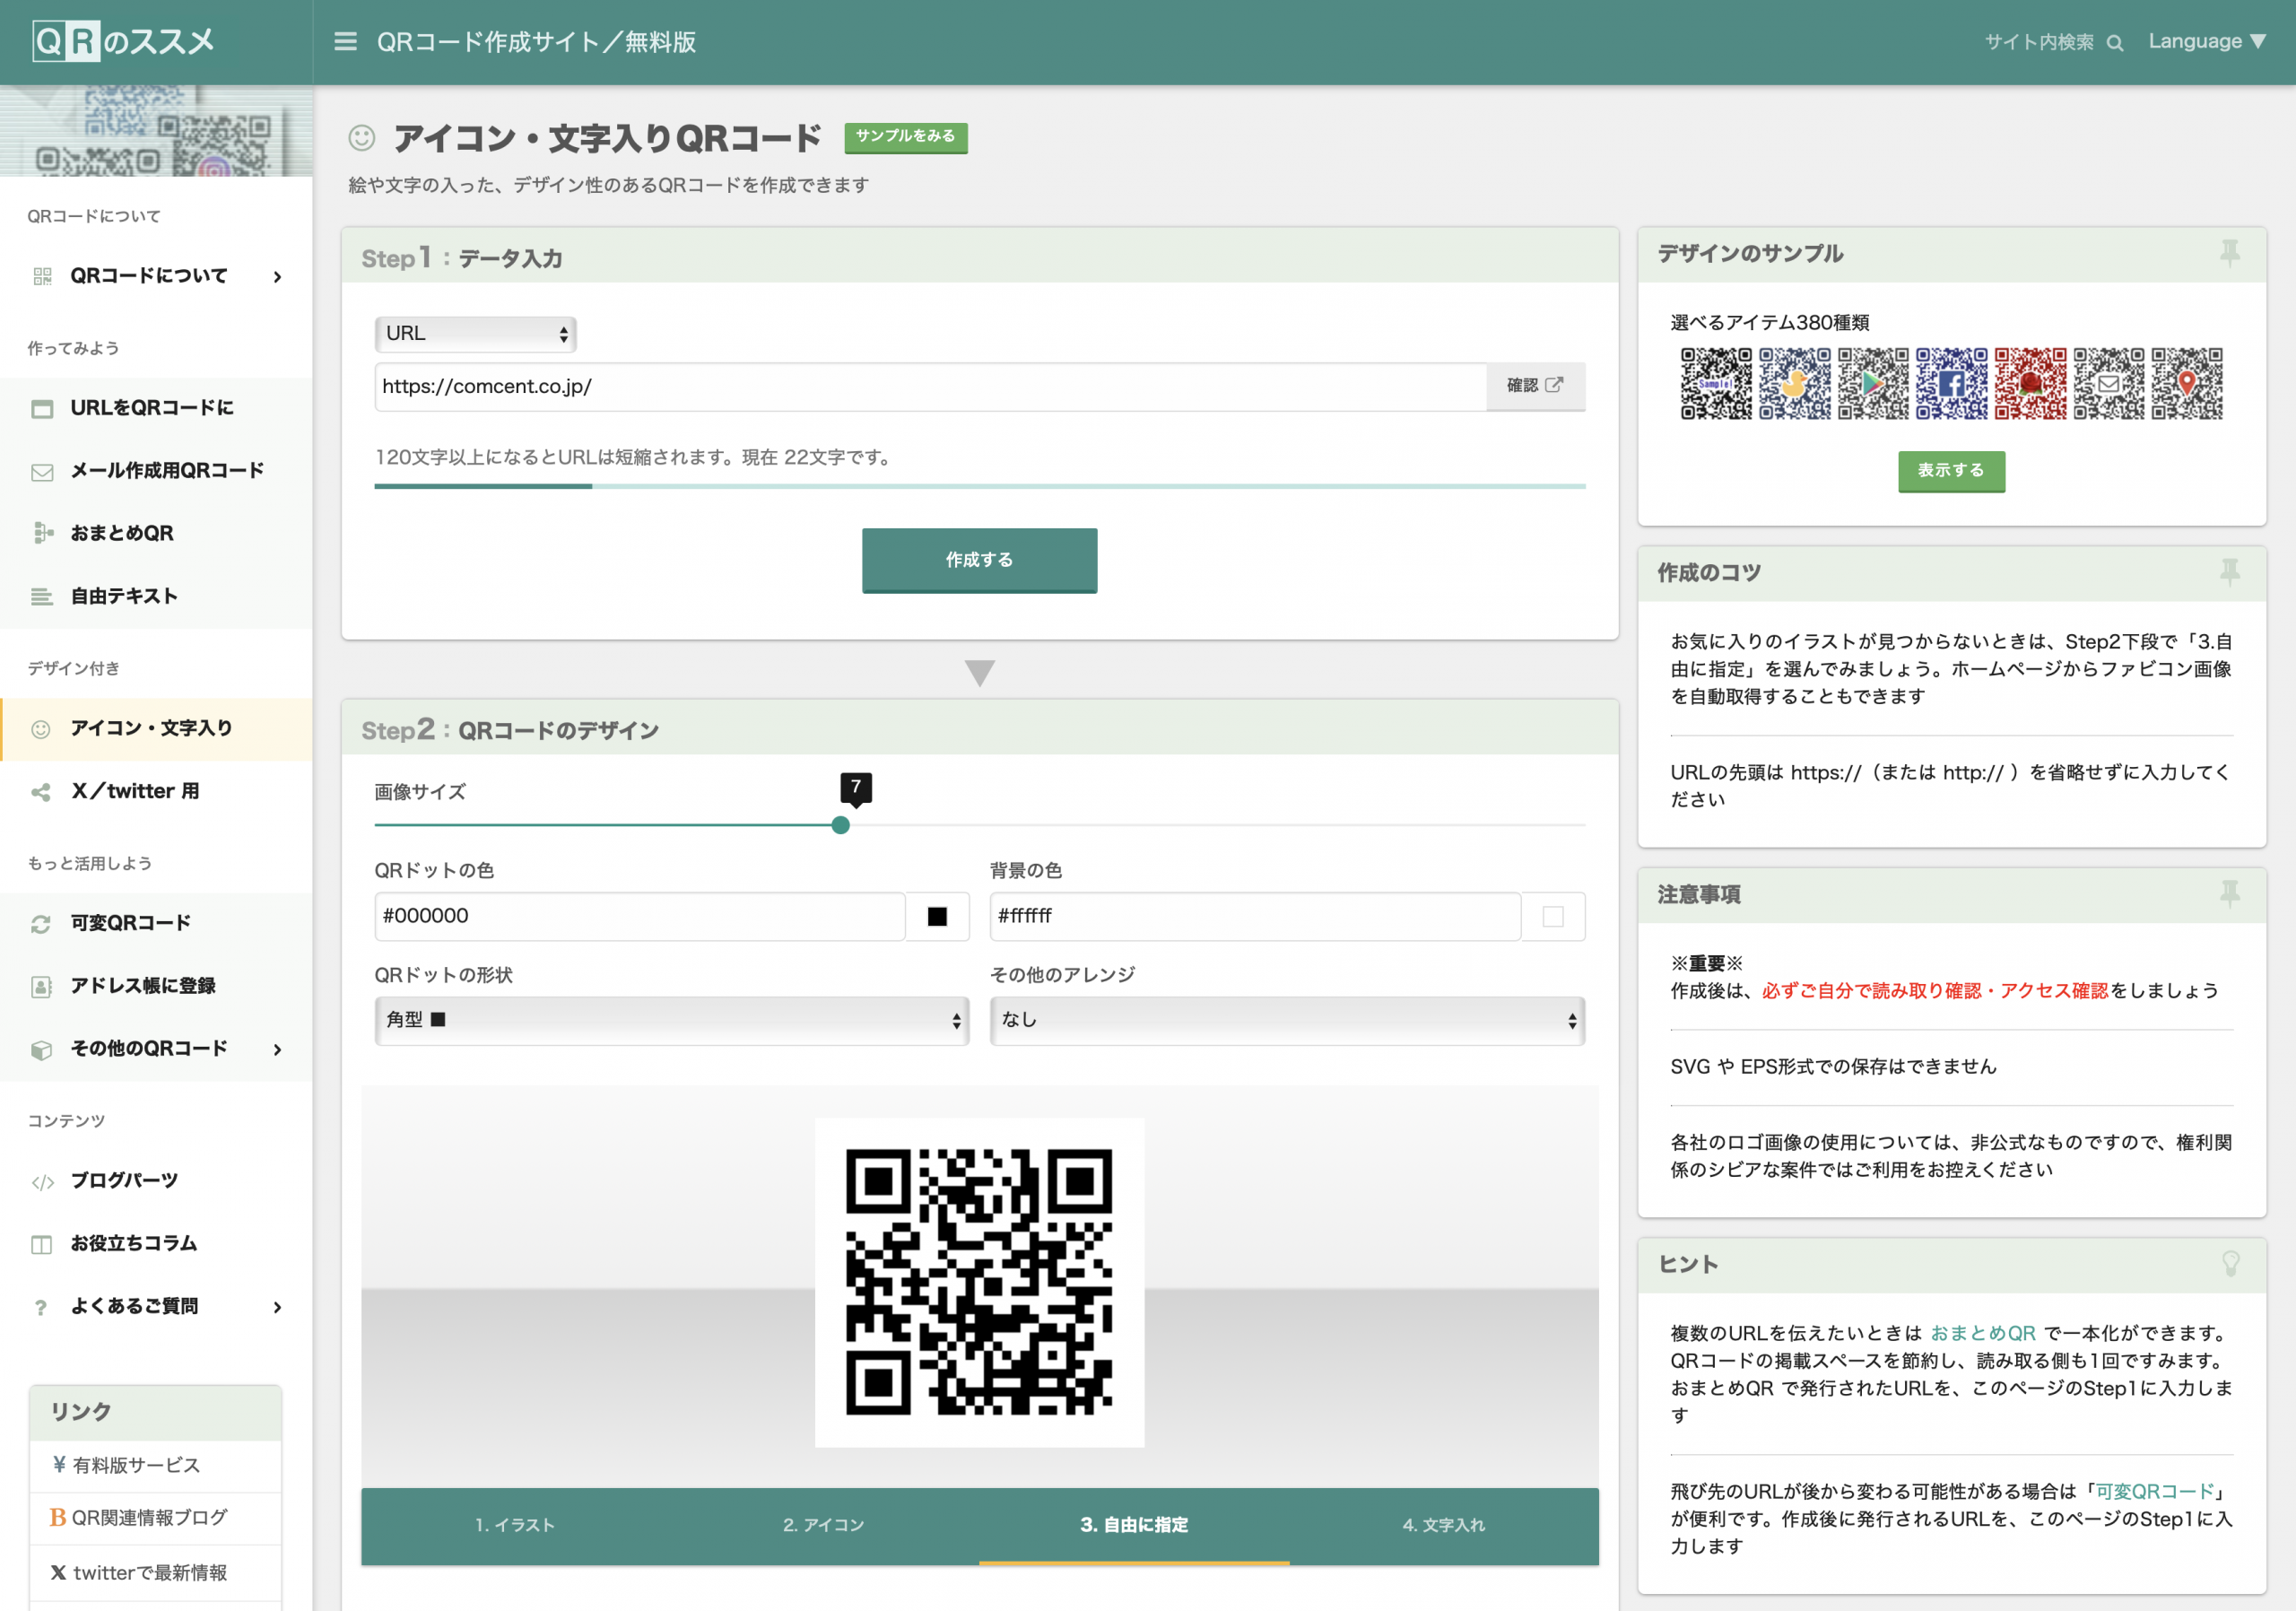Open the 1. イラスト tab
Screen dimensions: 2296x1611
[x=515, y=1525]
